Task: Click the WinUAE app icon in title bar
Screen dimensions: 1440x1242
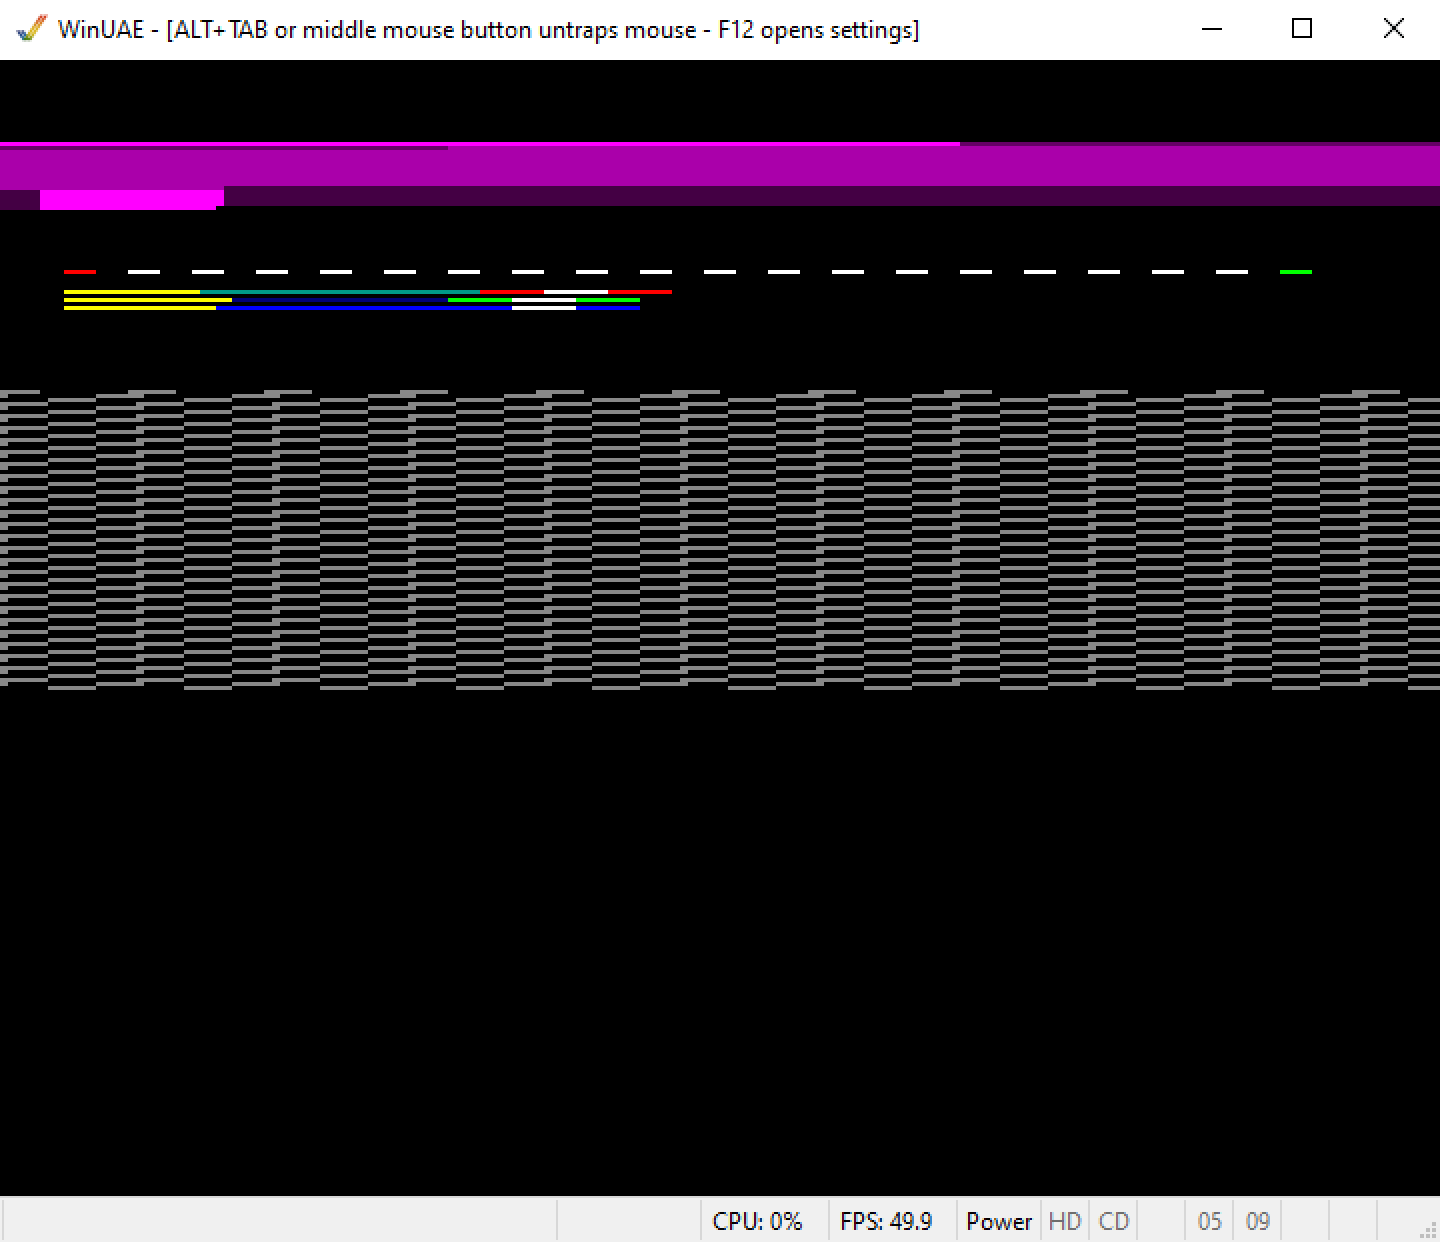Action: pyautogui.click(x=32, y=28)
